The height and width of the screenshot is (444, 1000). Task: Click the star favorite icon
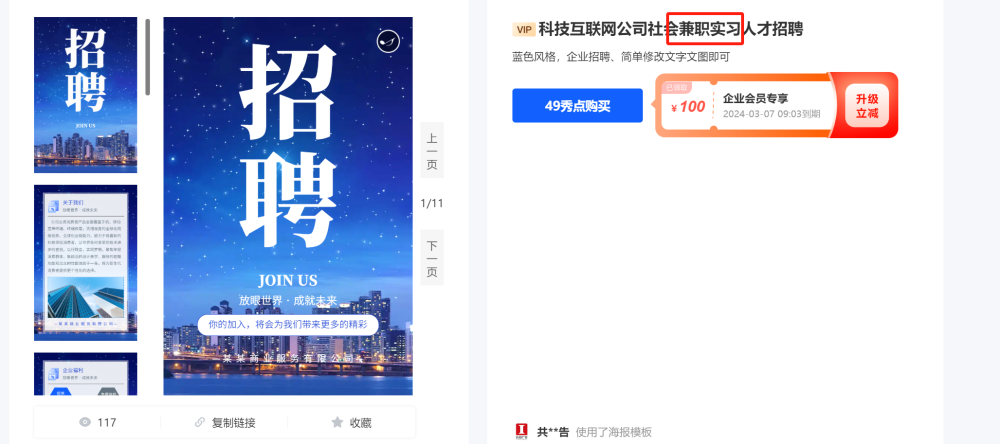337,422
